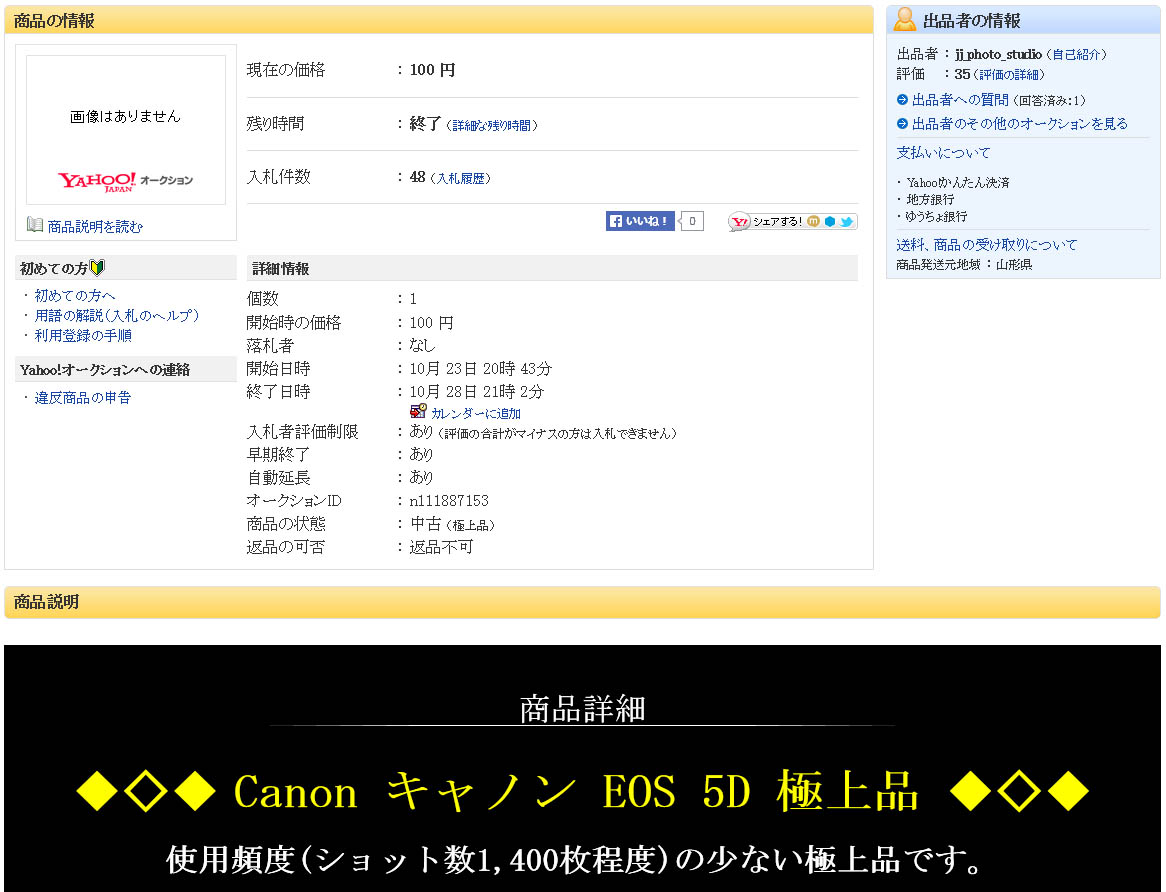Share via the blue hexagon icon
Screen dimensions: 1166x892
830,221
